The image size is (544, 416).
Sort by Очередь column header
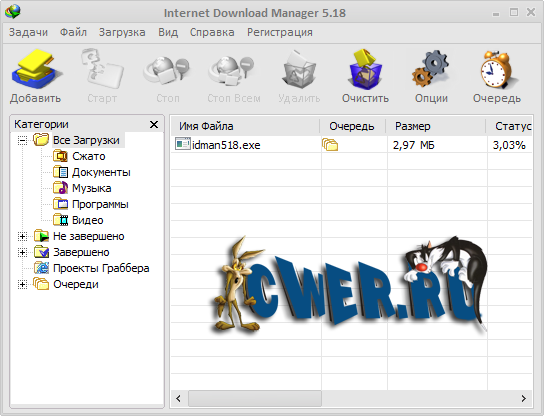point(352,126)
